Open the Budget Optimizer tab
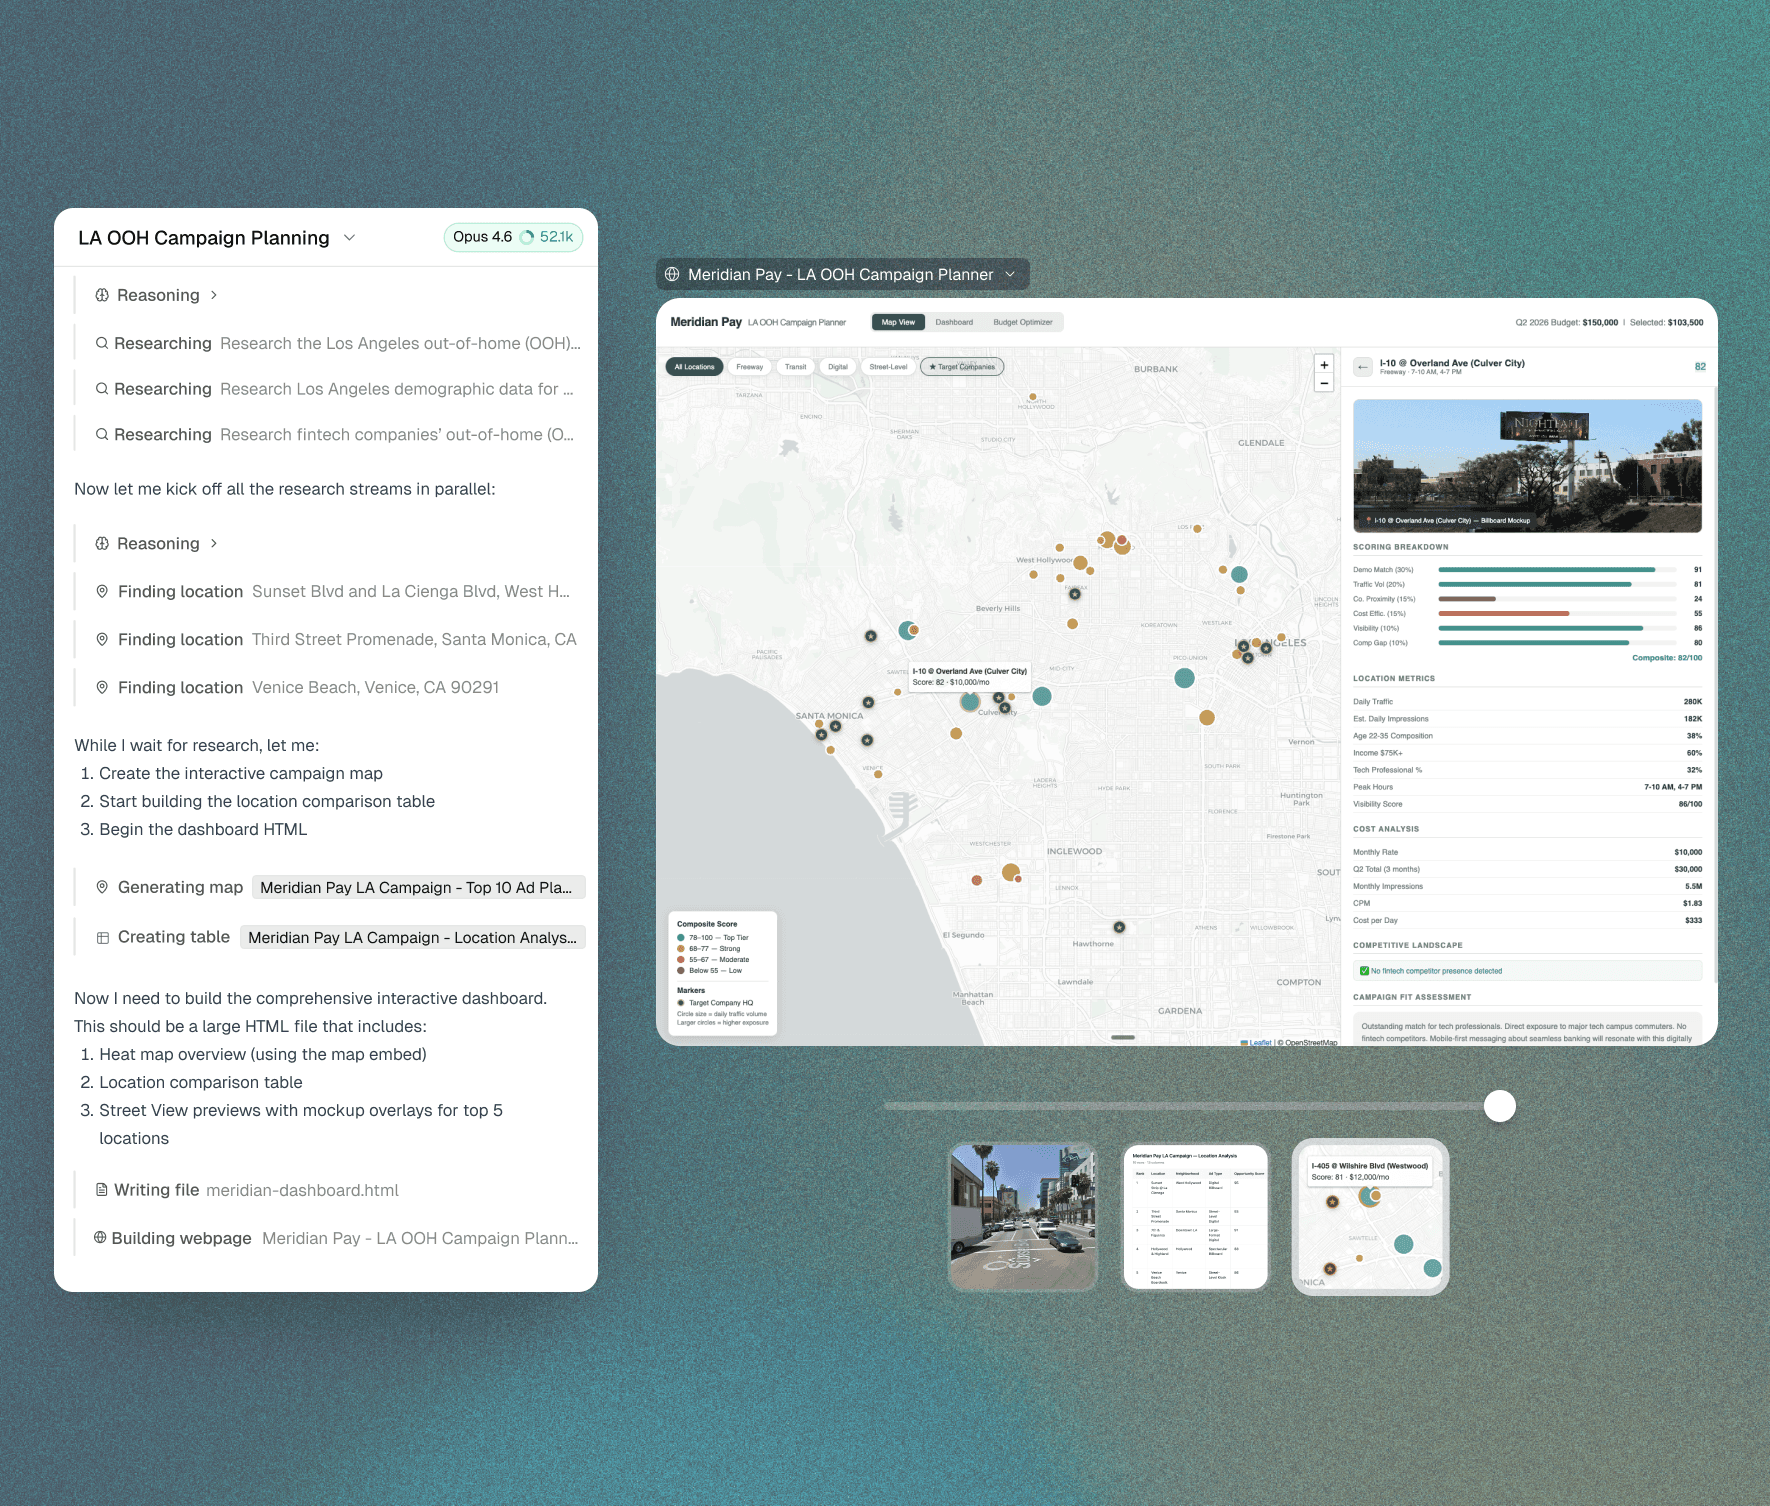Viewport: 1770px width, 1506px height. click(x=1022, y=322)
